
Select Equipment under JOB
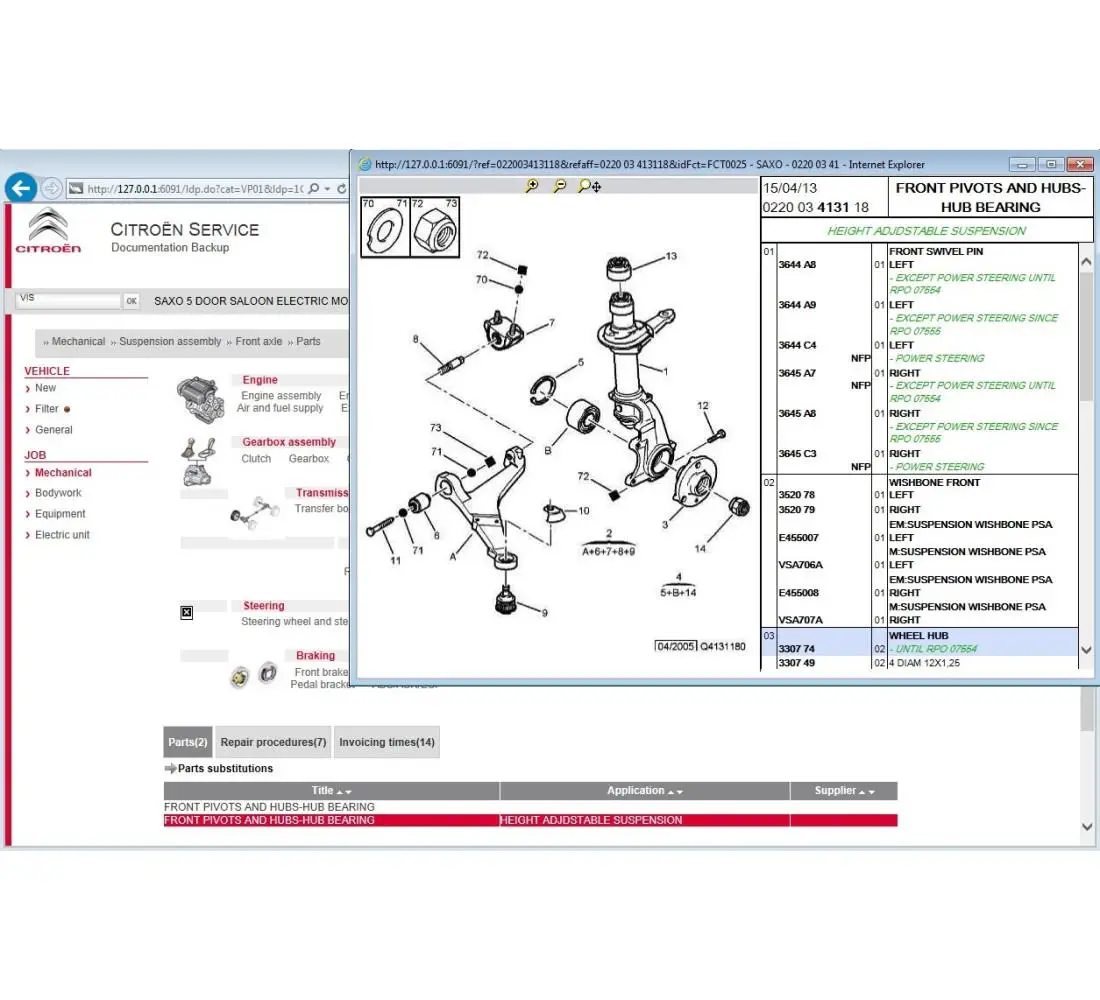[x=60, y=514]
